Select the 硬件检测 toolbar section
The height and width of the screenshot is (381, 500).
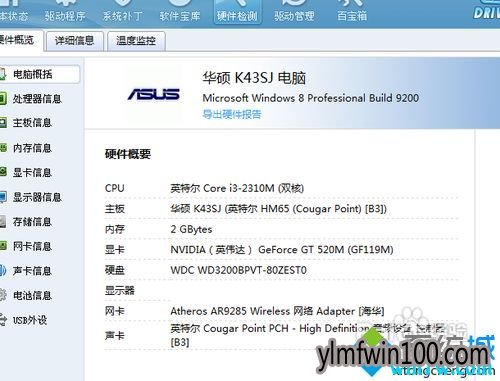[237, 12]
